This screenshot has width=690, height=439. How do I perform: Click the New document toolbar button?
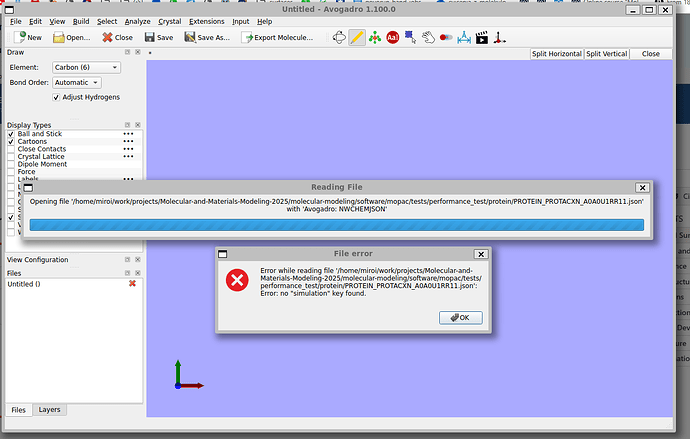(28, 38)
